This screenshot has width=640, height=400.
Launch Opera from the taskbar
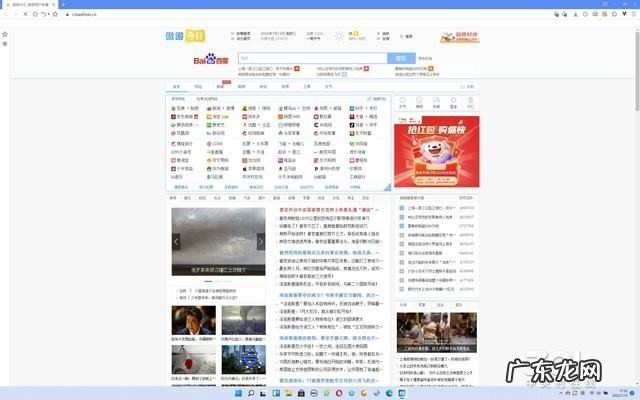pyautogui.click(x=339, y=393)
